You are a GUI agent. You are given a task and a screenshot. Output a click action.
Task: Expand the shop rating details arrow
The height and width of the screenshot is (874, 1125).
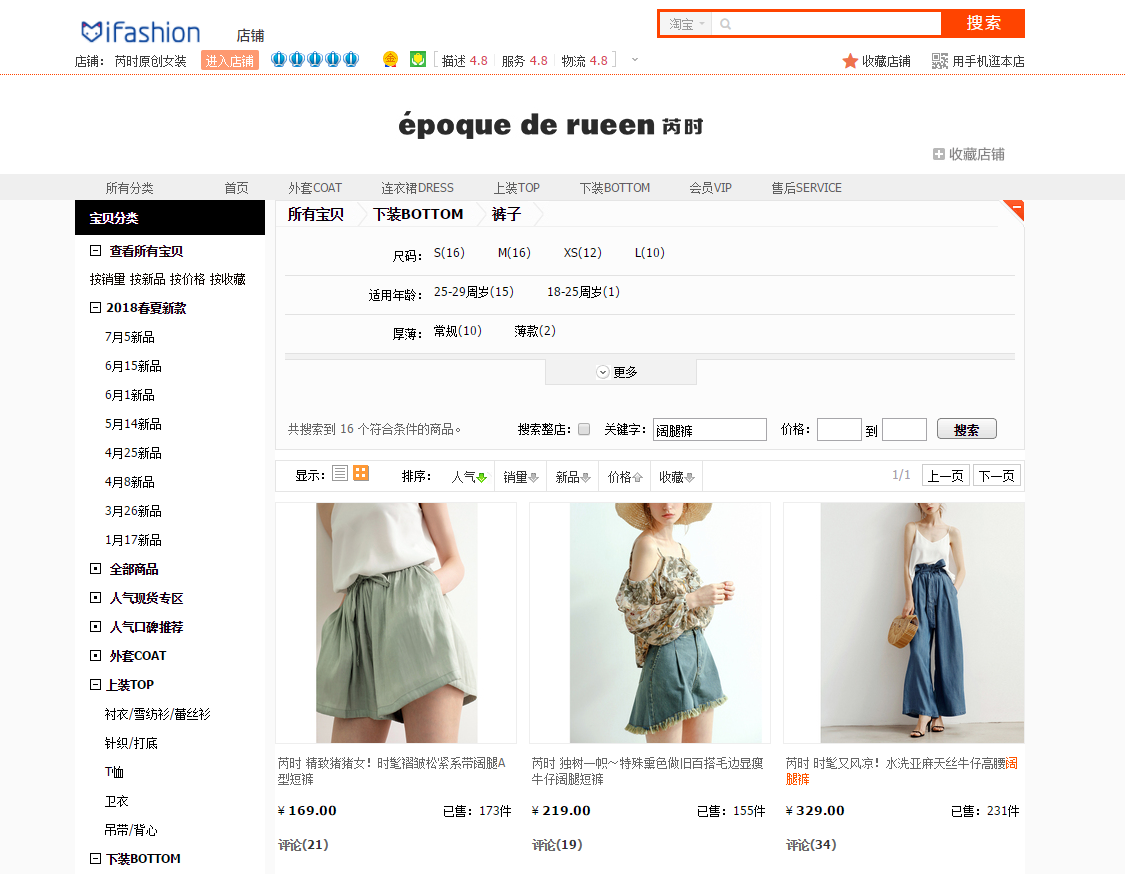click(x=635, y=60)
